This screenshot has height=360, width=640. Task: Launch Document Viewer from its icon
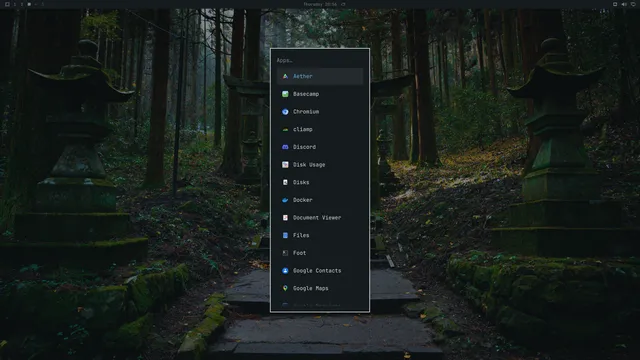285,218
